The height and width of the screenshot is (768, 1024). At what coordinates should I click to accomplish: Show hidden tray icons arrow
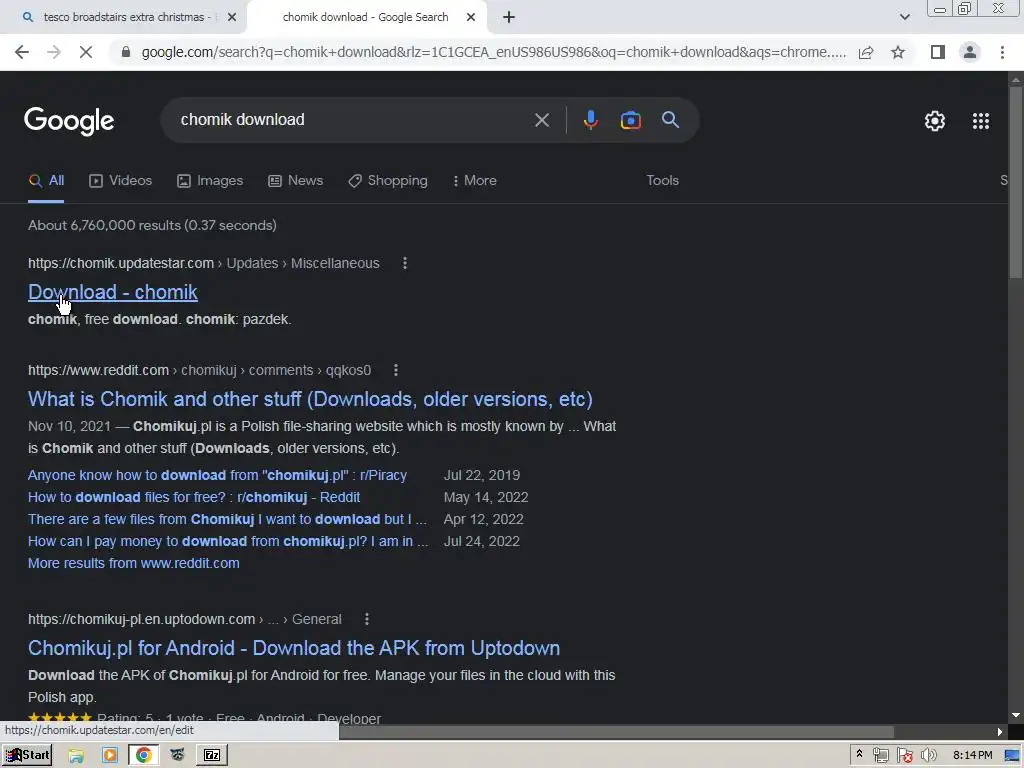(x=859, y=754)
